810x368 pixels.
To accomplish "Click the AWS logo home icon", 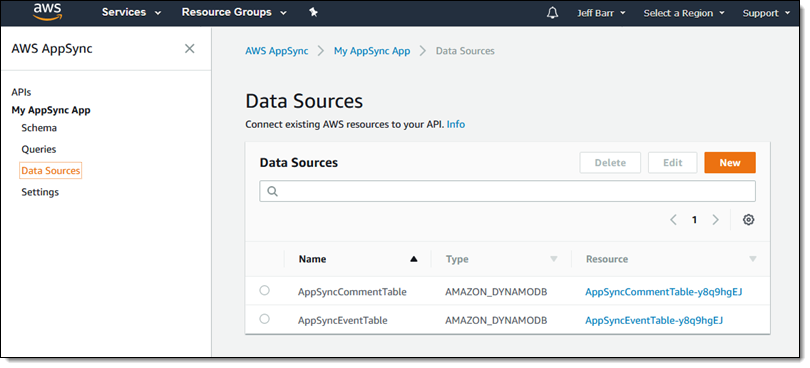I will point(48,12).
